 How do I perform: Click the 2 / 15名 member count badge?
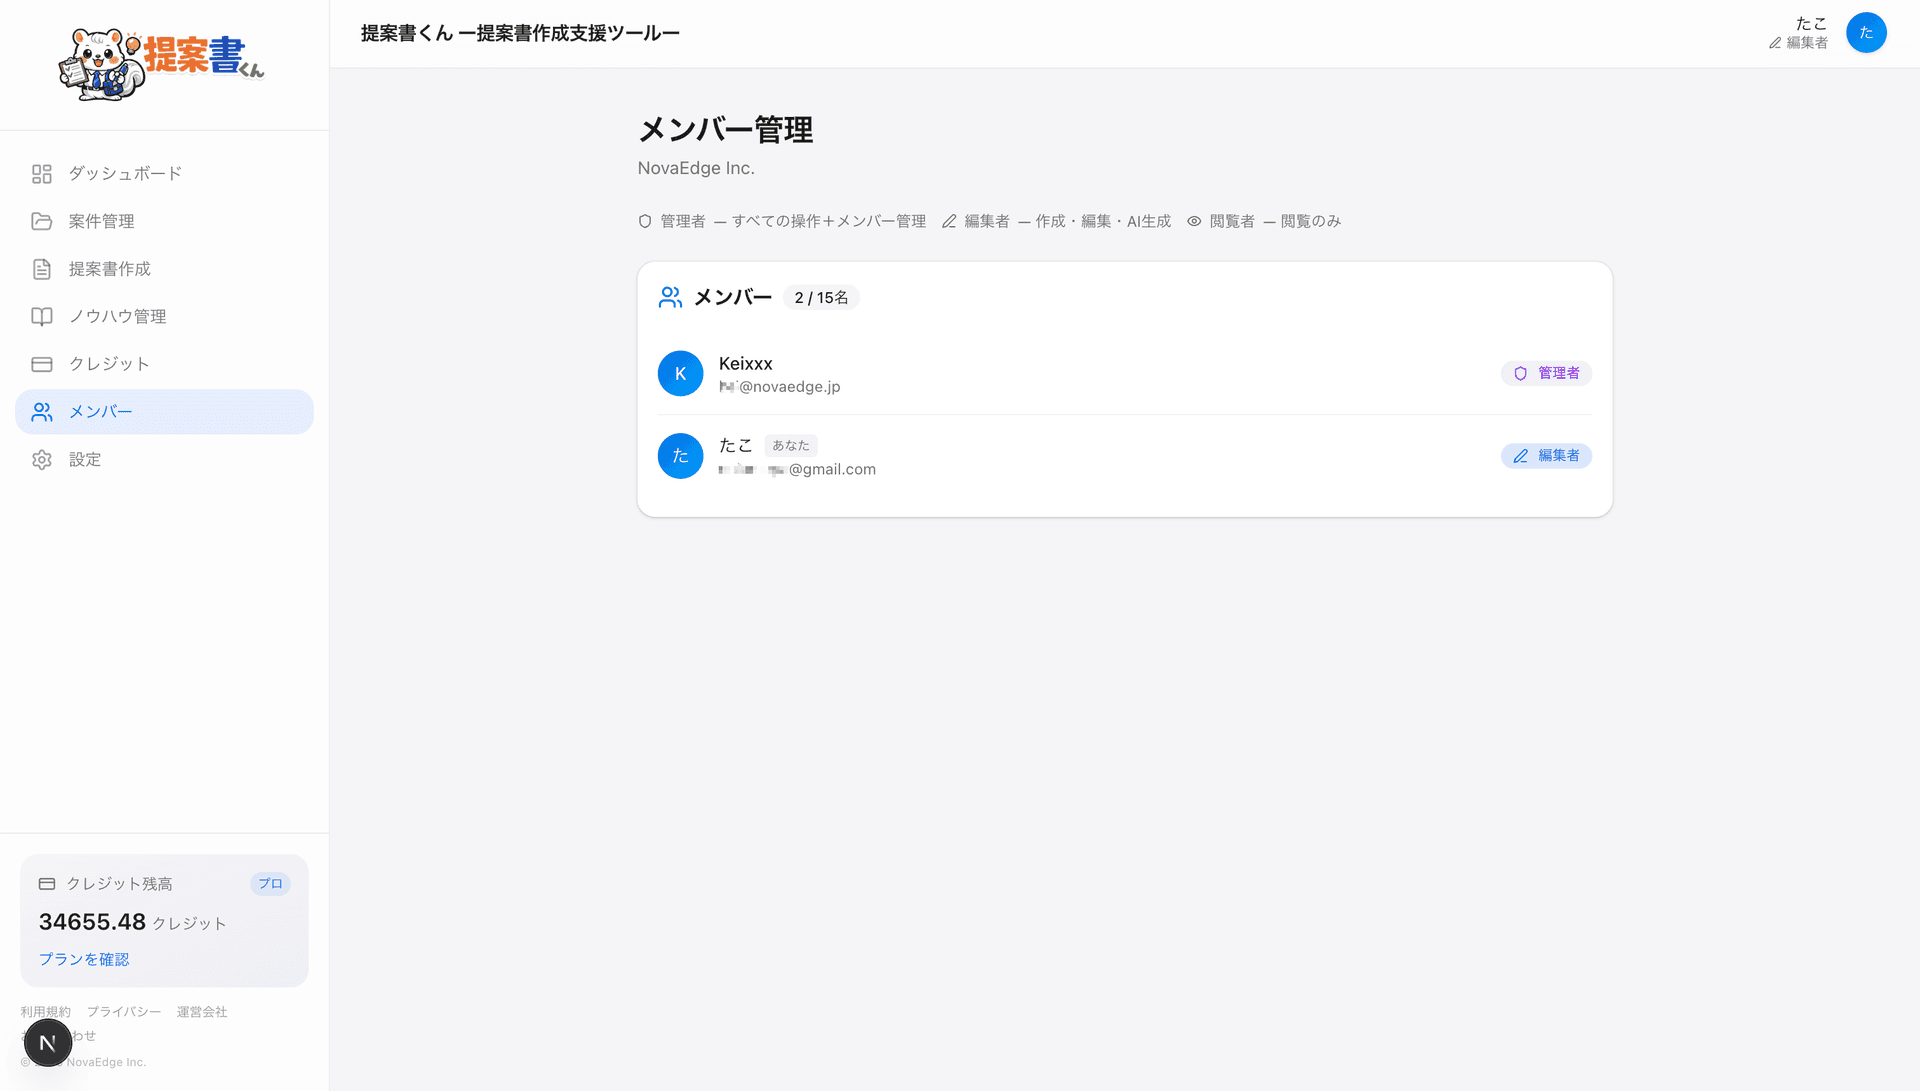coord(821,297)
